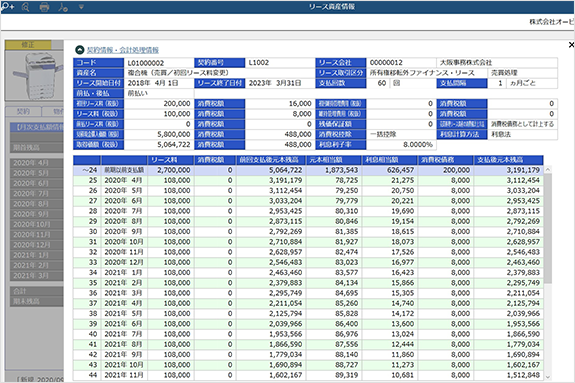Select the ~24 前期以前支払額 summary row

coord(308,170)
